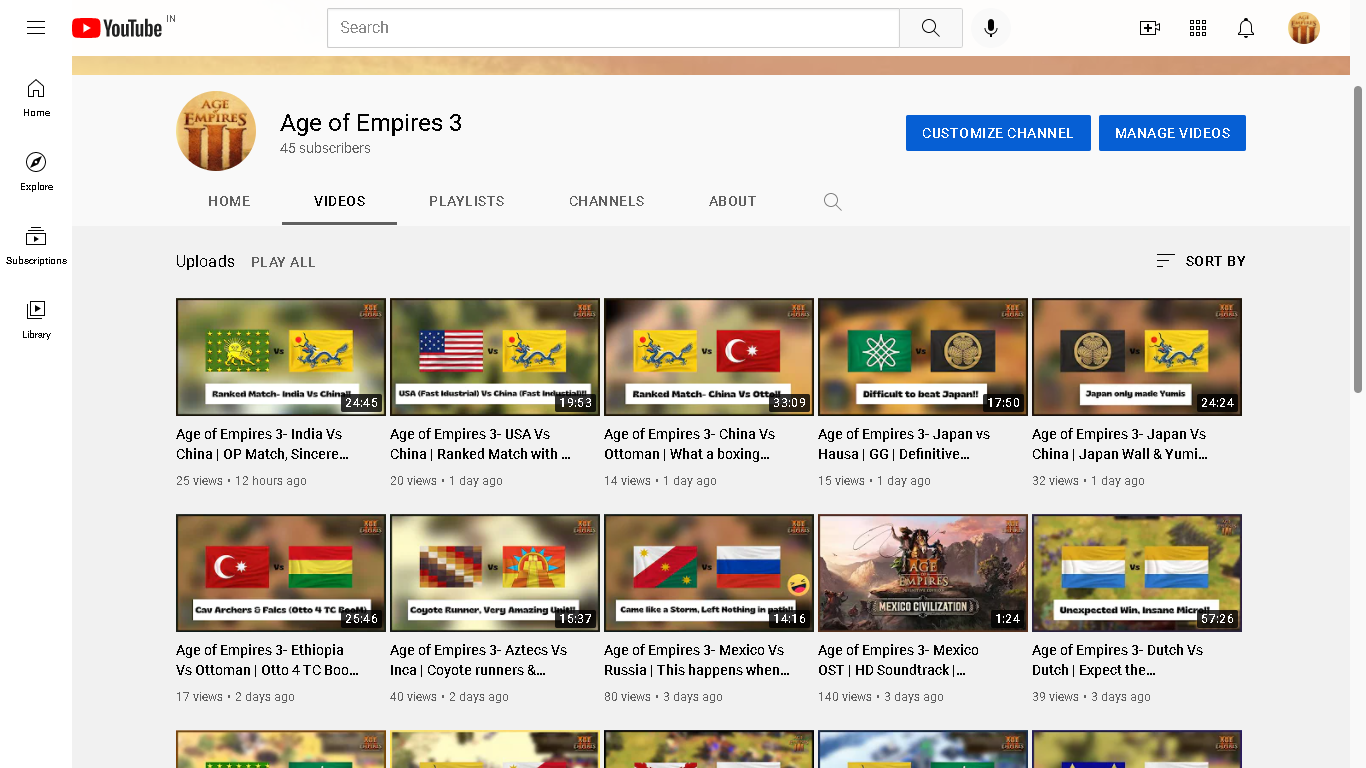This screenshot has height=768, width=1366.
Task: Click '140 views • 3 days ago' text
Action: coord(881,697)
